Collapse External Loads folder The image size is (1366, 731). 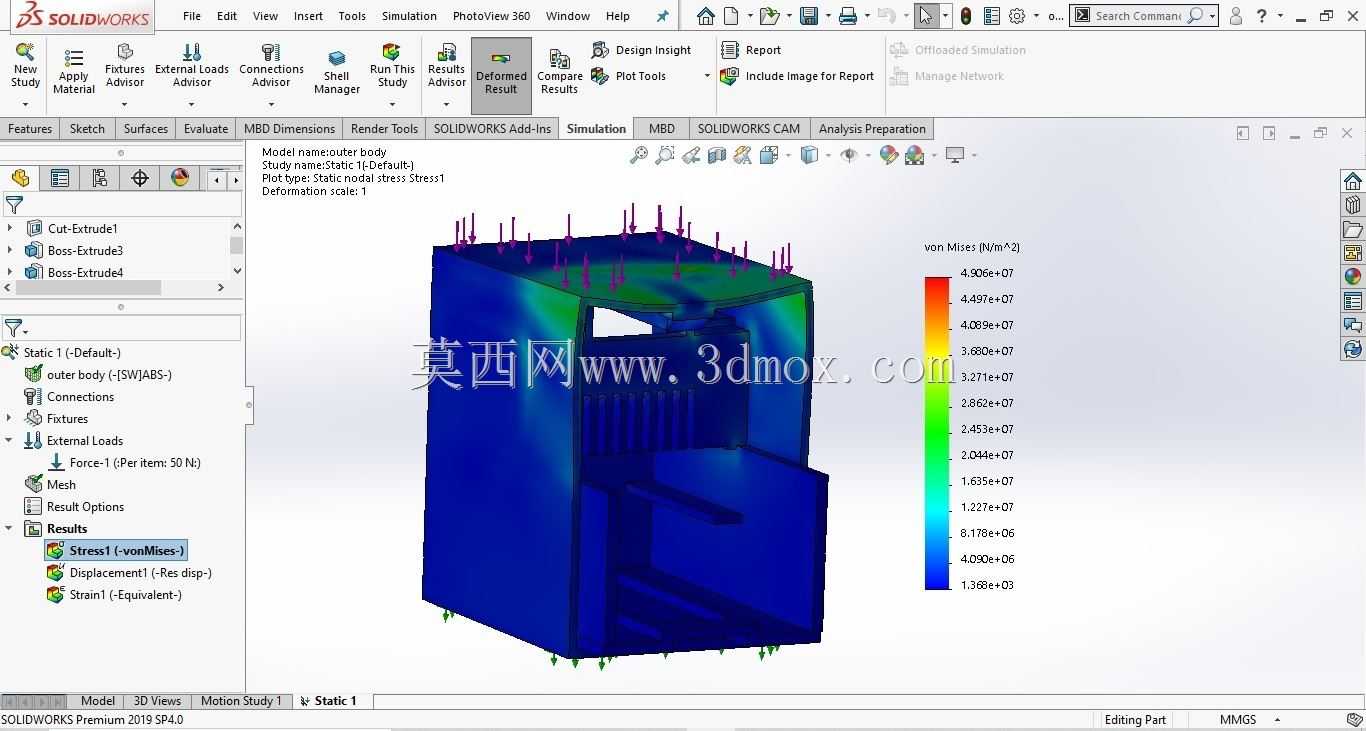[9, 440]
